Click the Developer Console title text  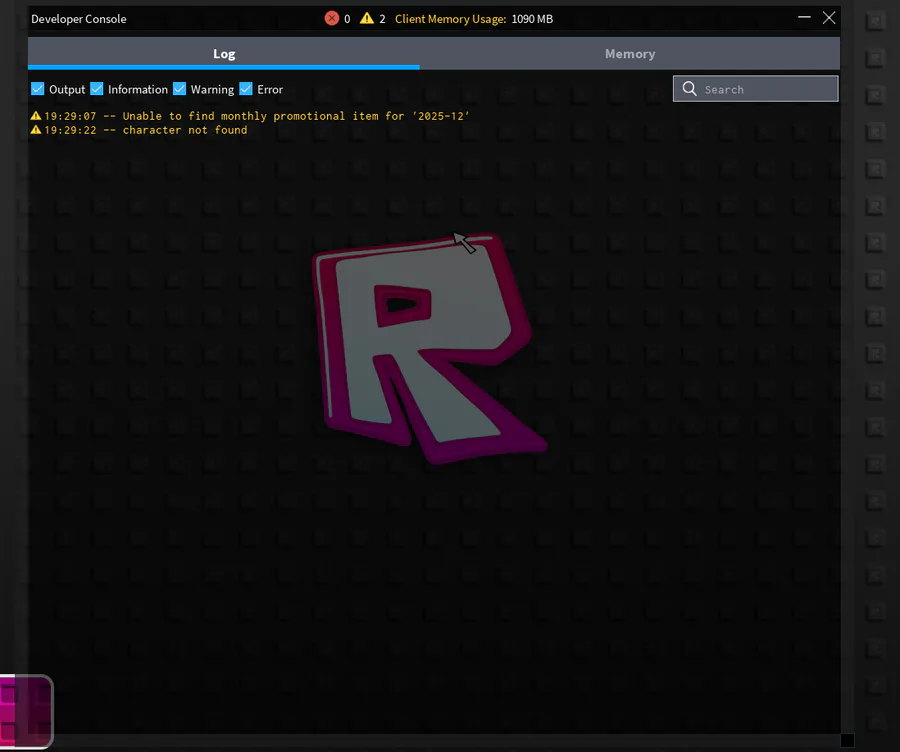(x=79, y=19)
